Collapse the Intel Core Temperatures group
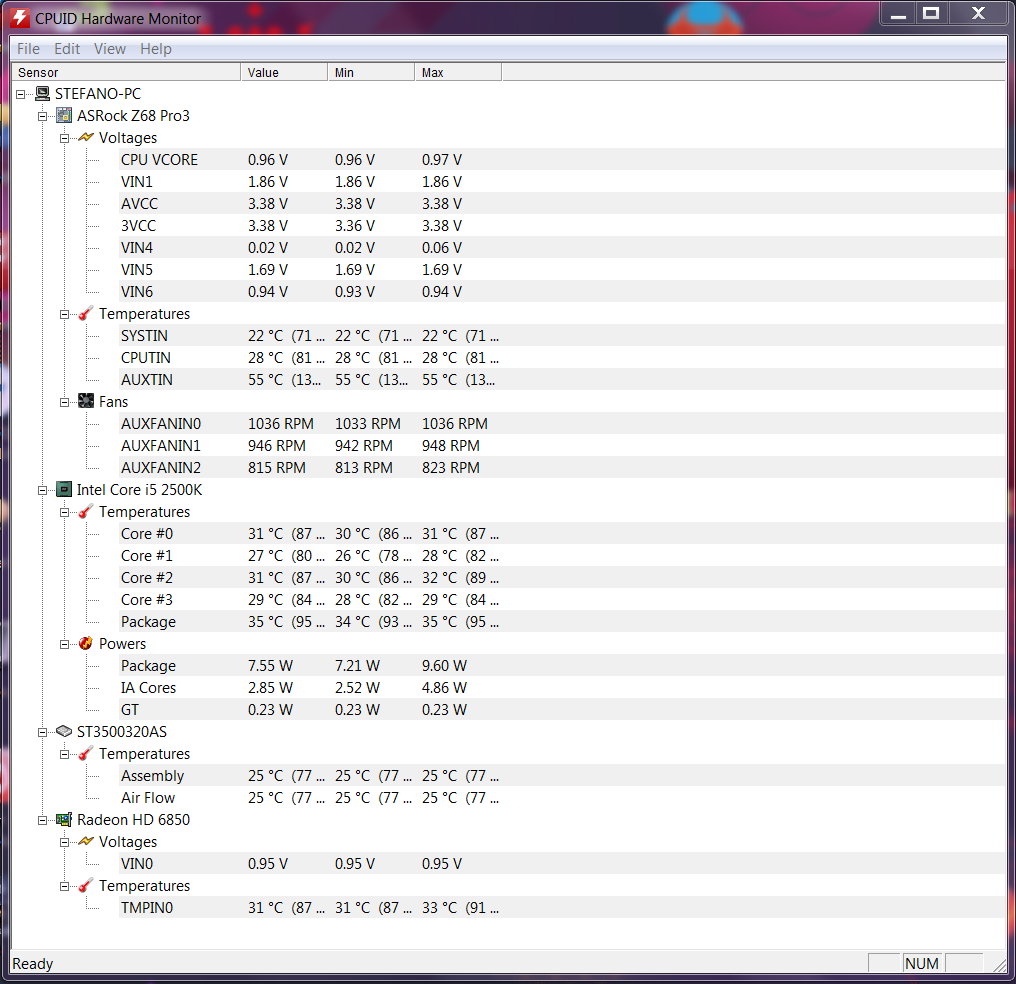Viewport: 1016px width, 984px height. pyautogui.click(x=64, y=512)
